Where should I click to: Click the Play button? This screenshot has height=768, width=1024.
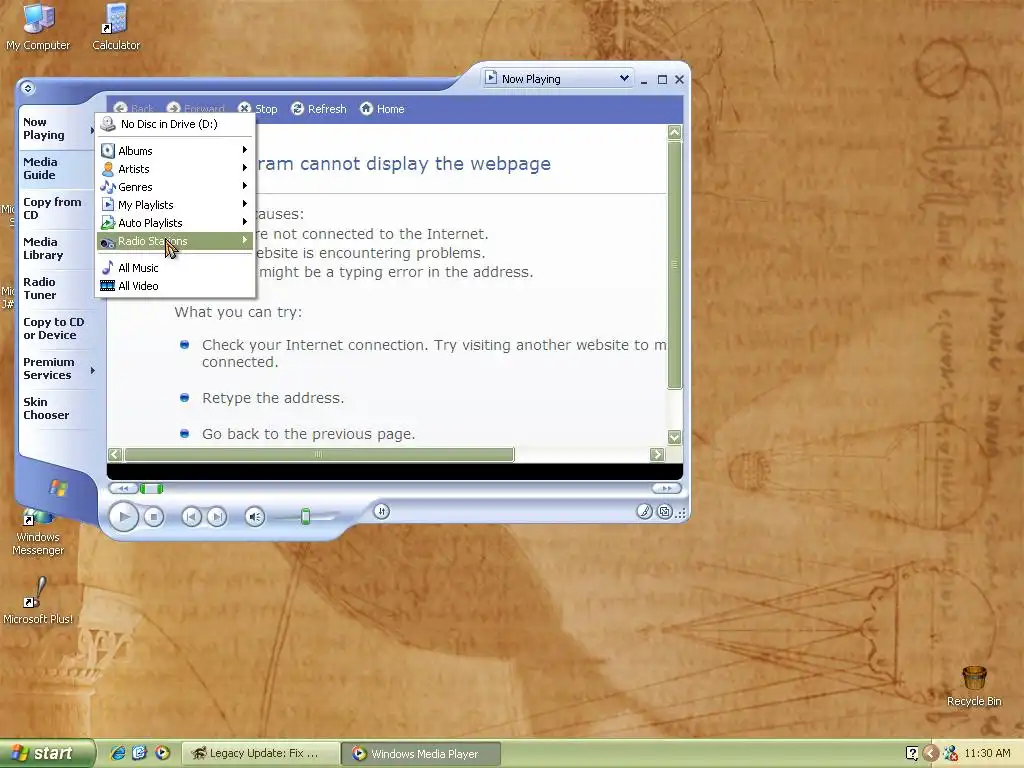(x=123, y=517)
